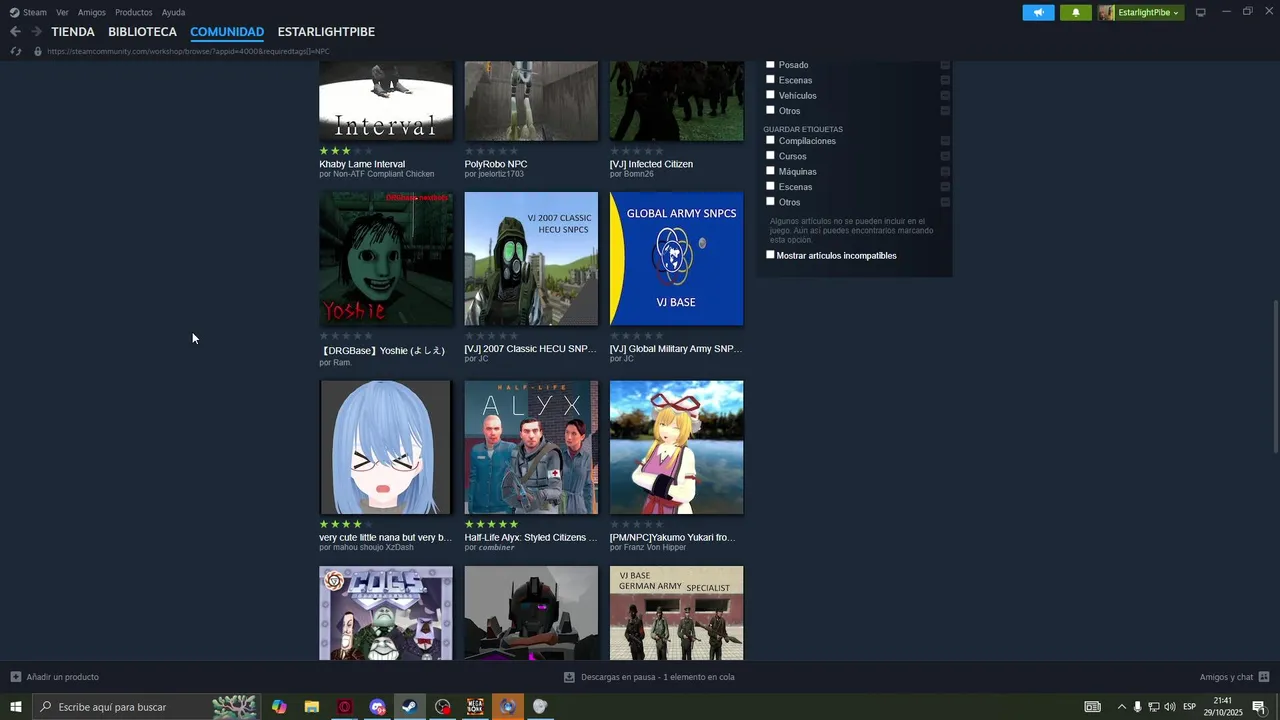1280x720 pixels.
Task: Click the microphone icon in system tray
Action: [1137, 707]
